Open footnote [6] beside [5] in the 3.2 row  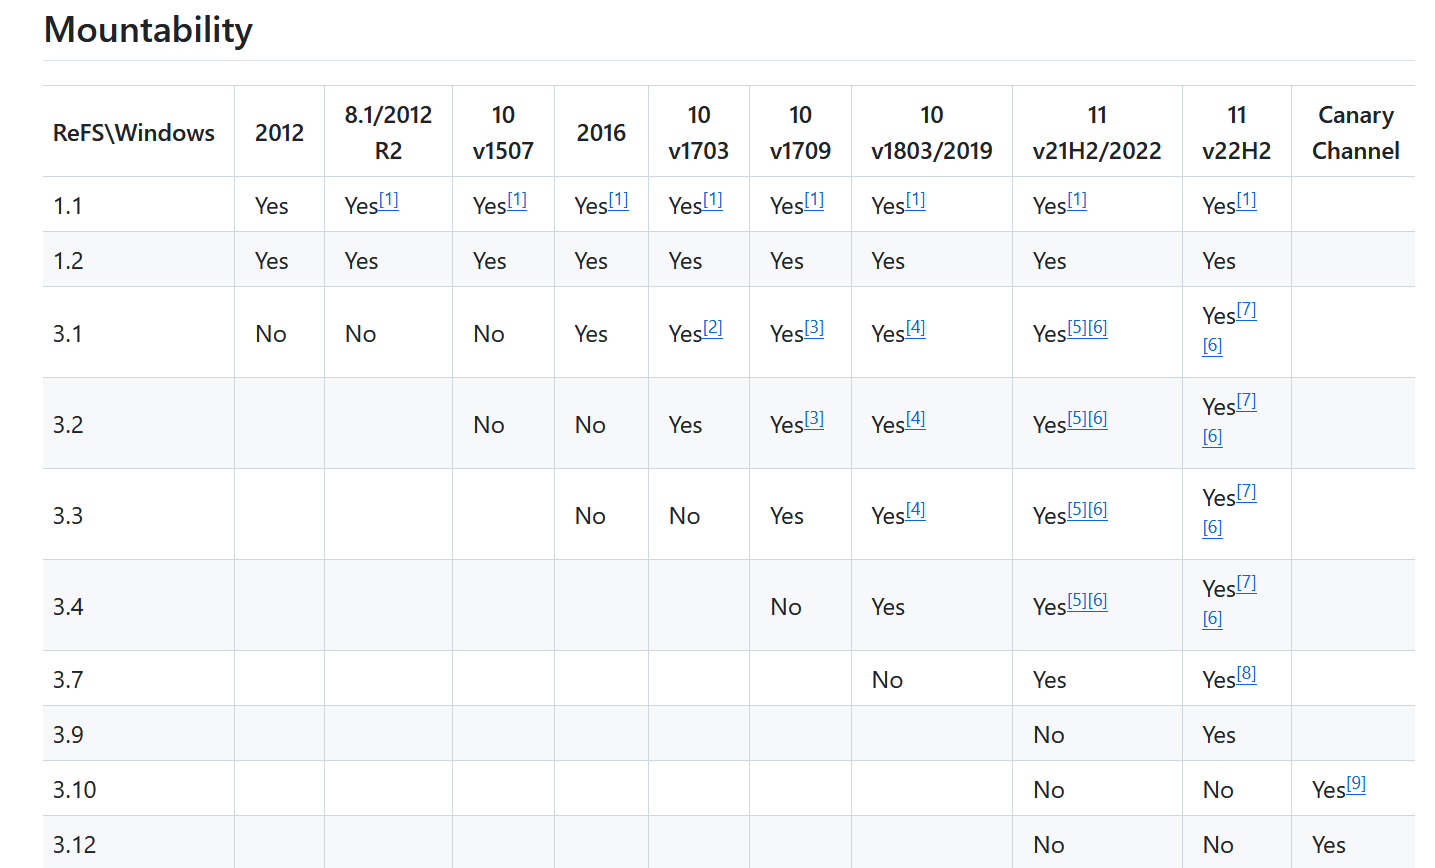(x=1098, y=419)
